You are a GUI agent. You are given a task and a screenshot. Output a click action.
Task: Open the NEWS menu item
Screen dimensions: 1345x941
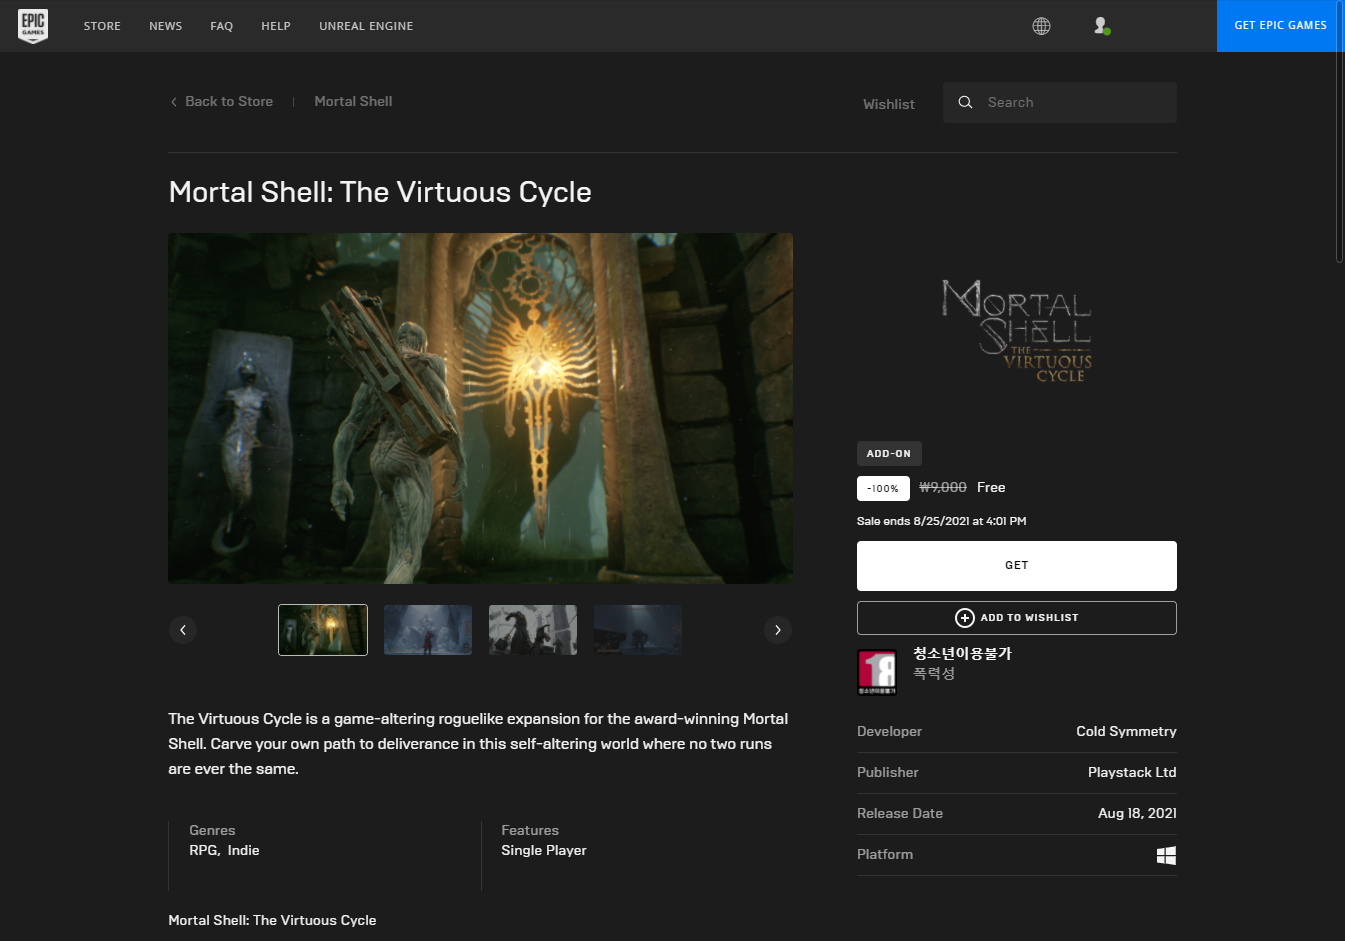click(x=165, y=26)
